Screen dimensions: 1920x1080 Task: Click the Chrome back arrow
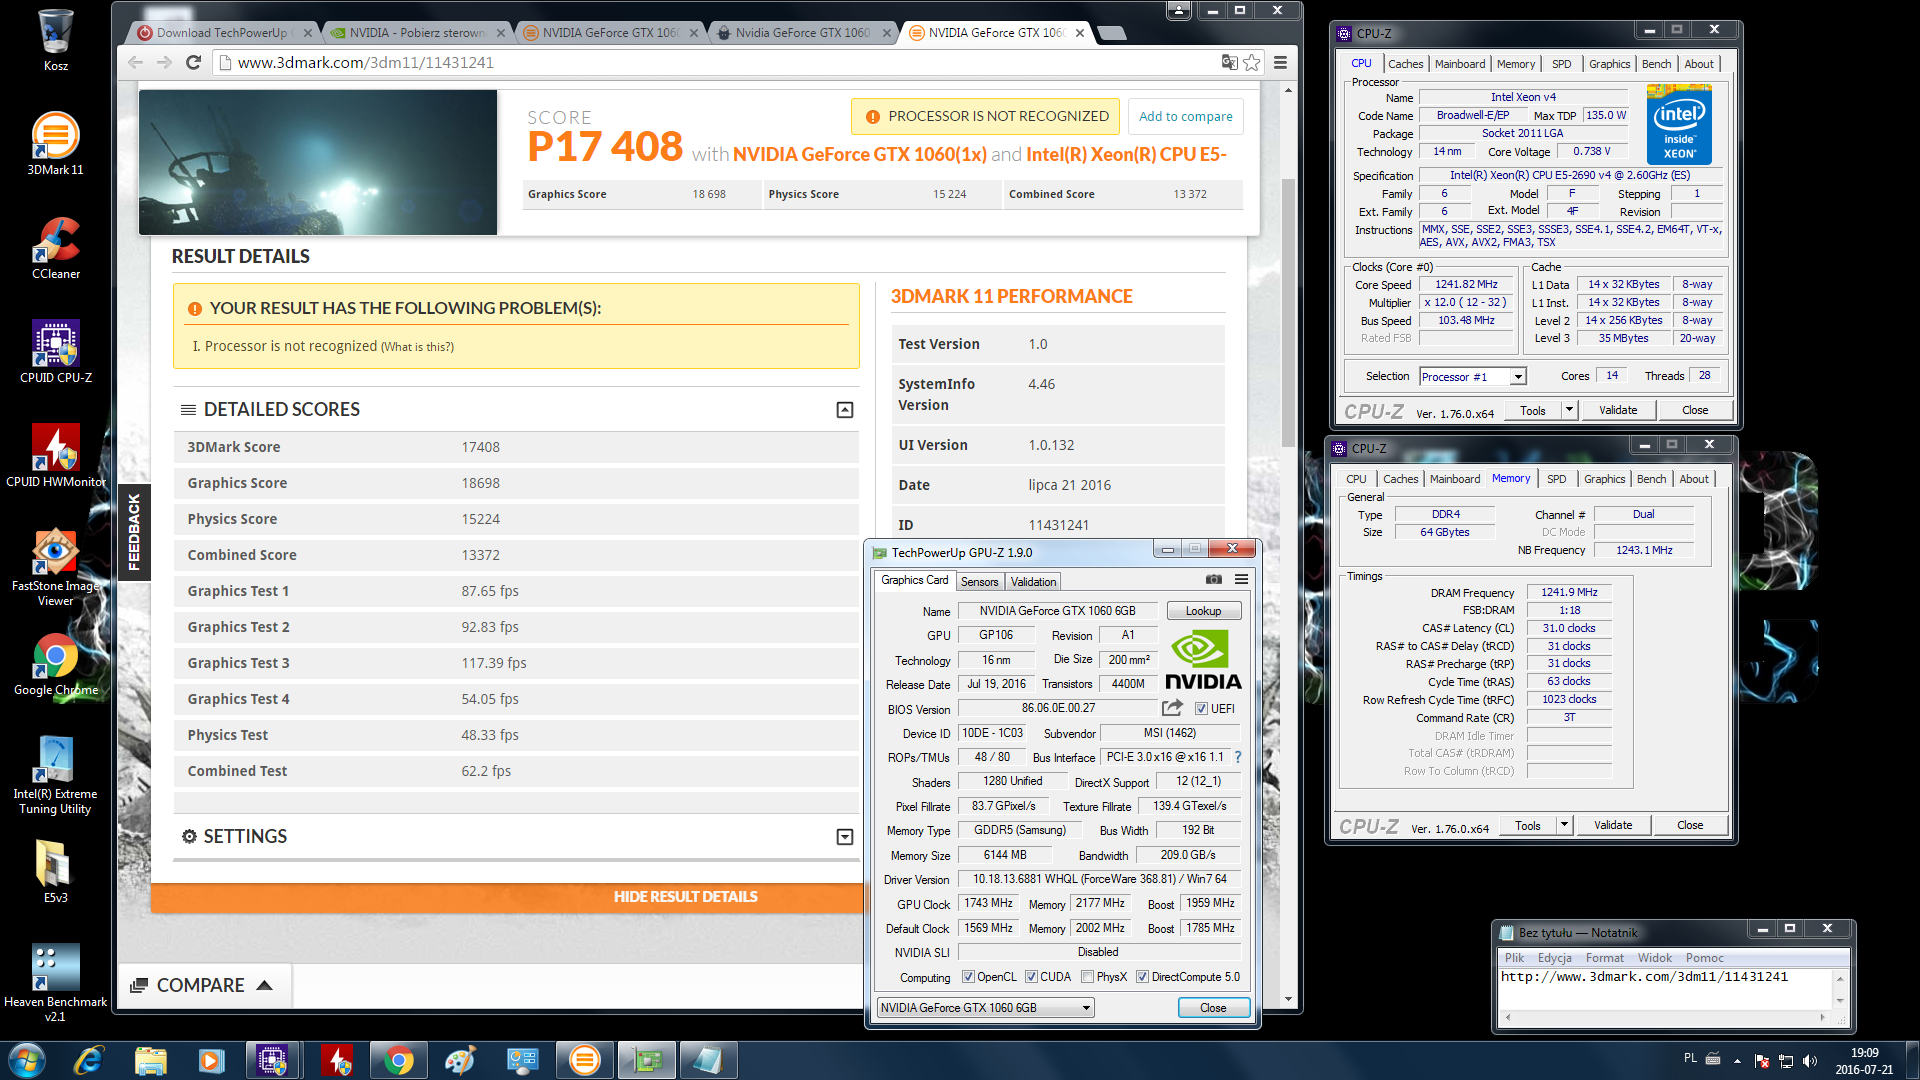[x=136, y=62]
